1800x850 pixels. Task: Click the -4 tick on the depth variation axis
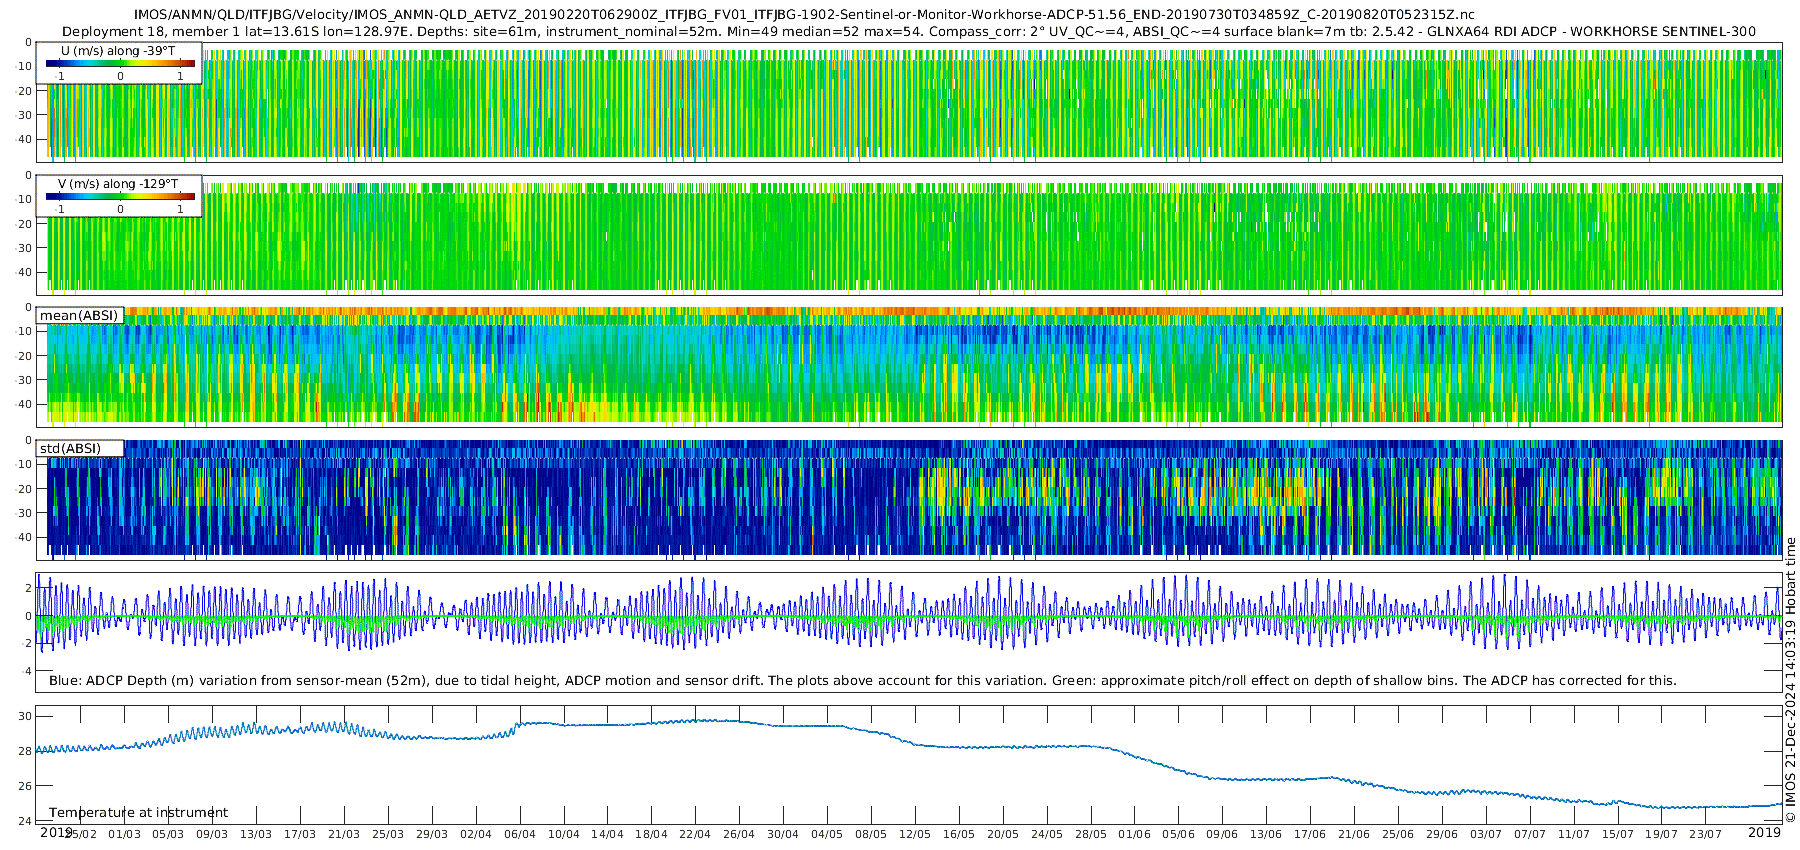tap(26, 671)
